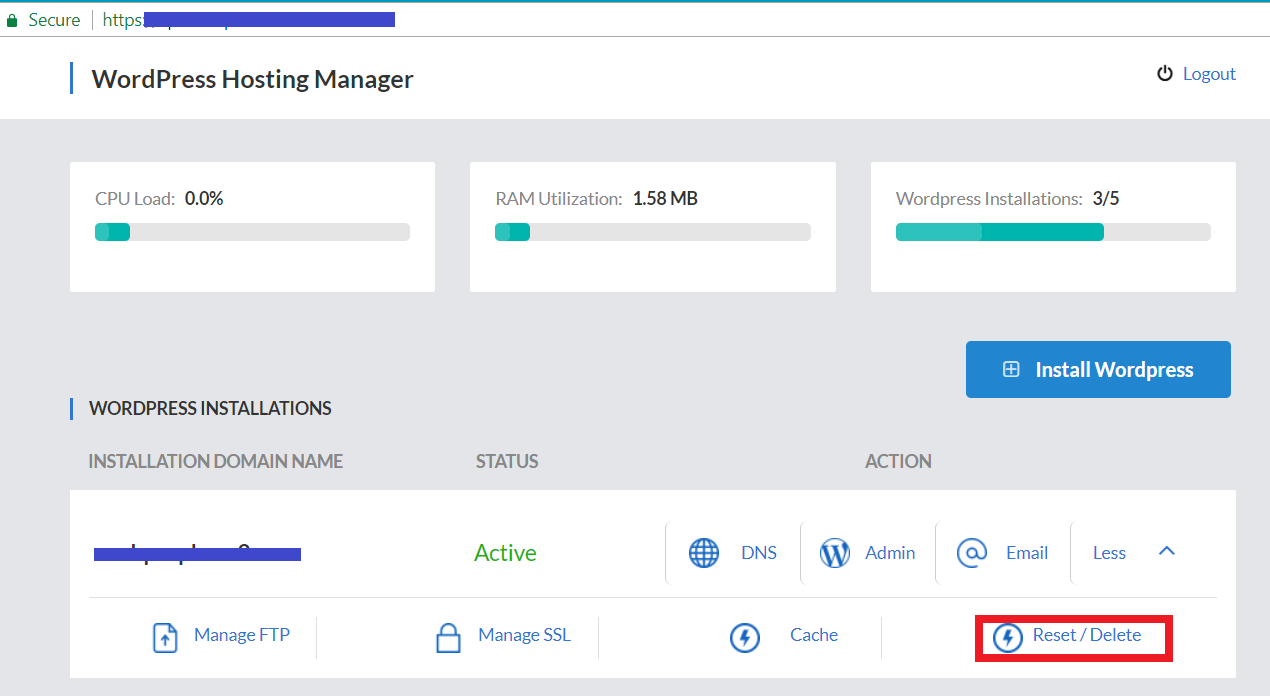Click the CPU Load 0.0% value

click(x=204, y=199)
